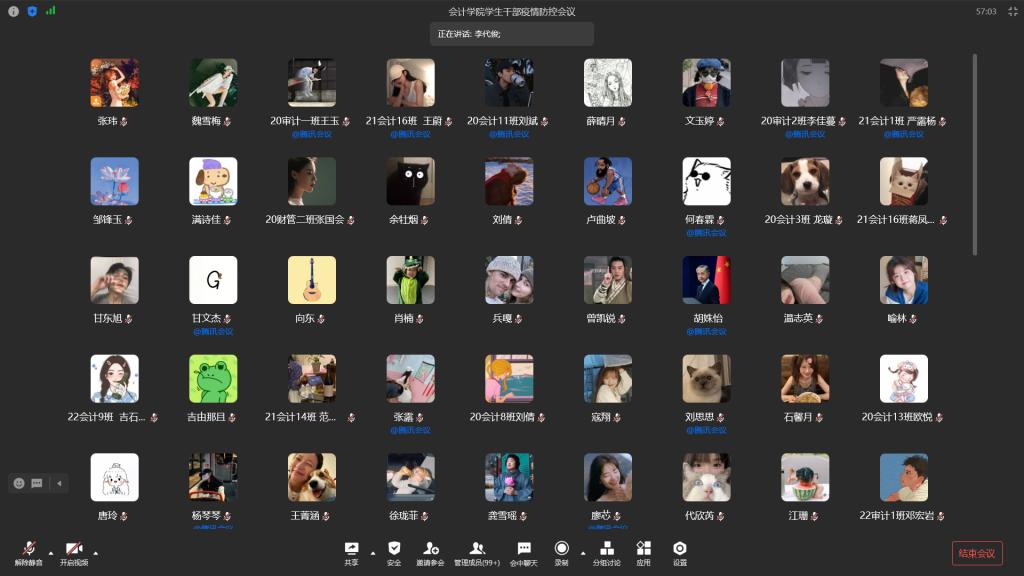Open video options arrow beside 开启视频
Viewport: 1024px width, 576px height.
click(x=95, y=552)
